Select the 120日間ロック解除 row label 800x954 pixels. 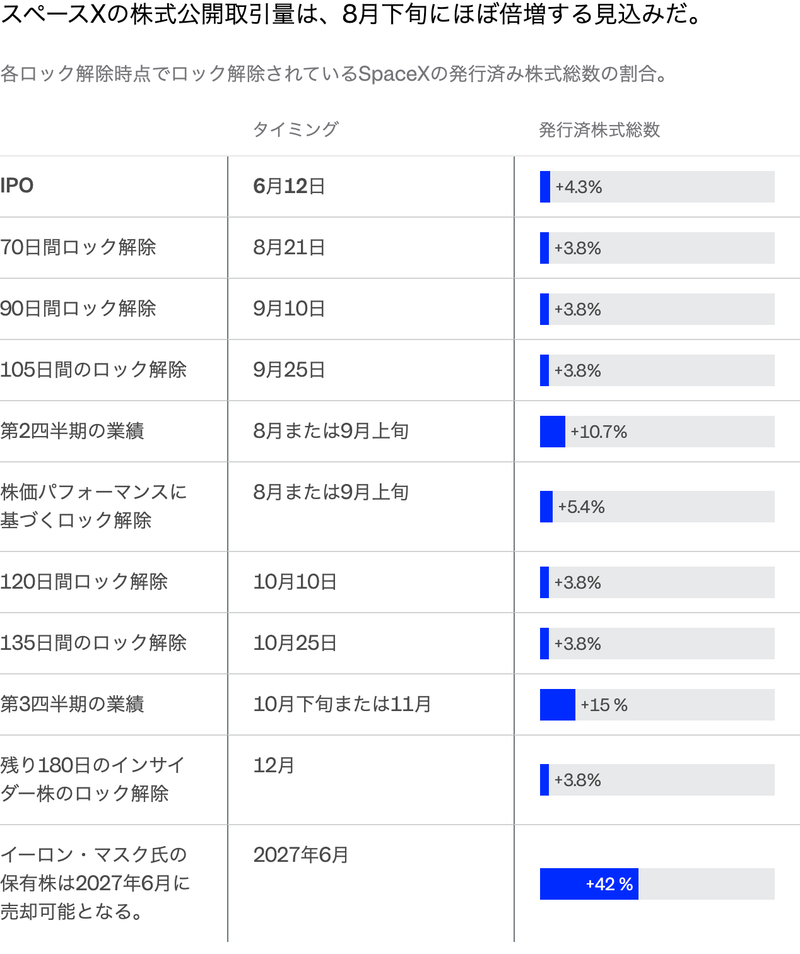coord(84,582)
